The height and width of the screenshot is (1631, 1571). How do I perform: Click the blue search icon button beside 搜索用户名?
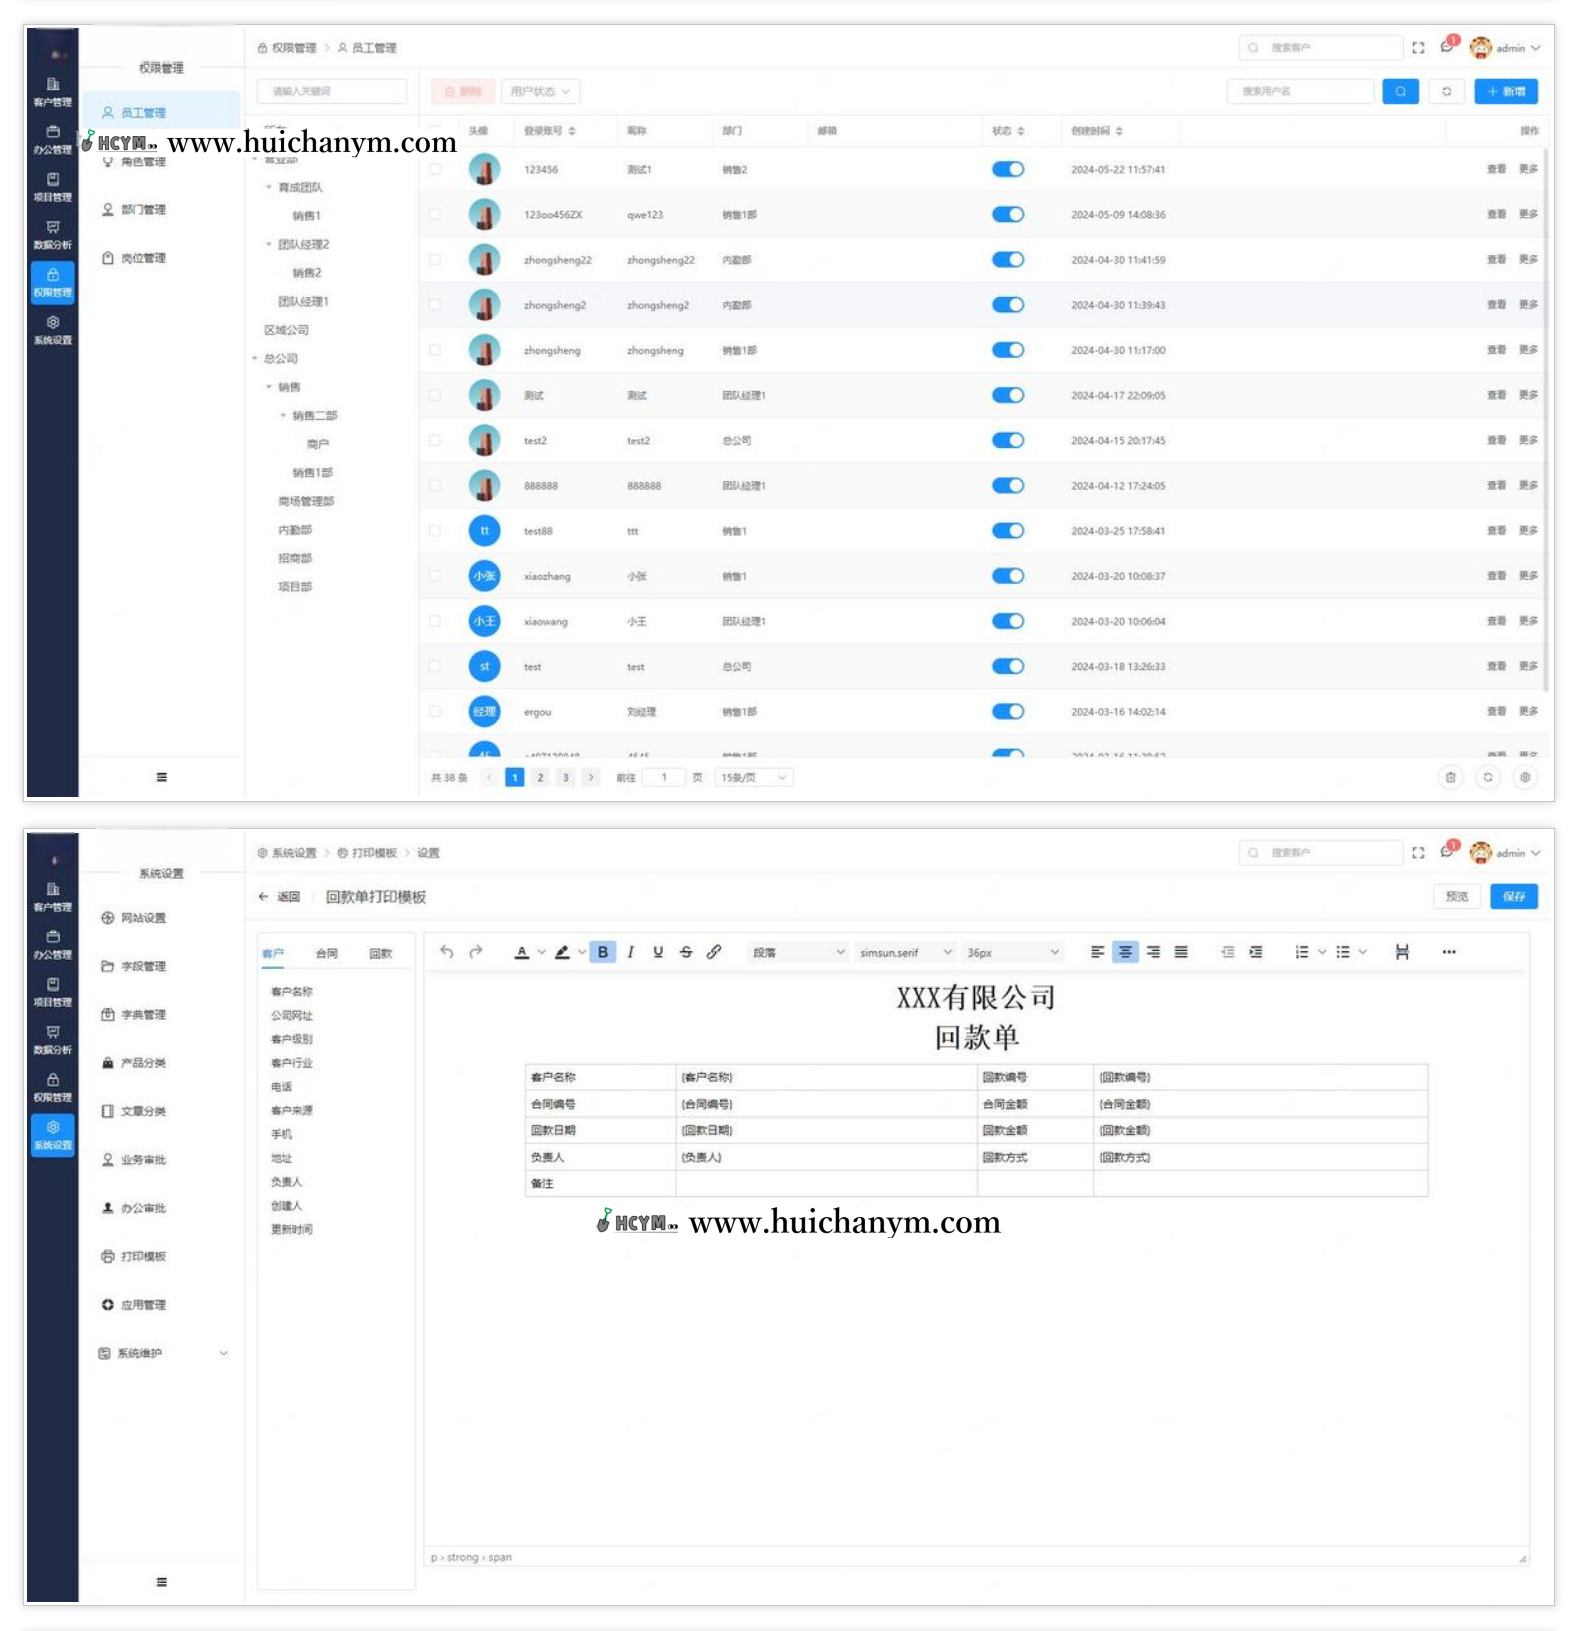pos(1400,91)
